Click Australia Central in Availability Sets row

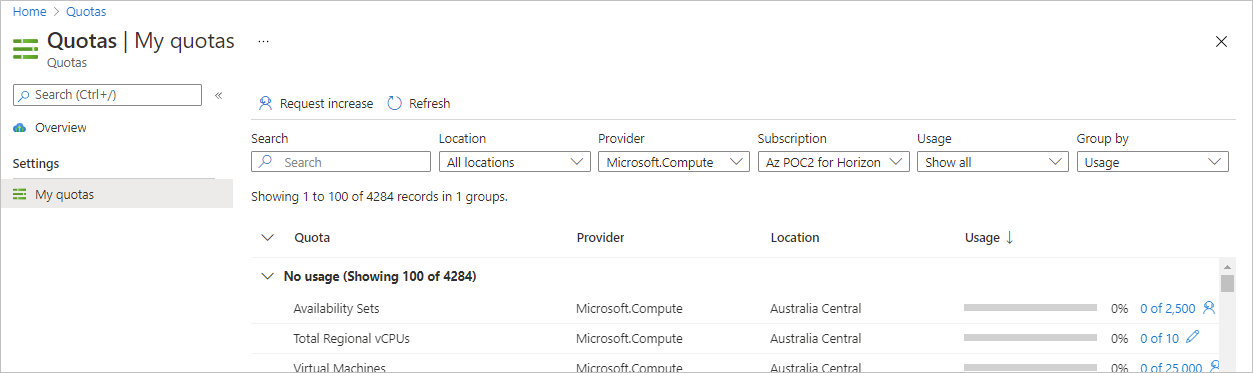pyautogui.click(x=815, y=308)
